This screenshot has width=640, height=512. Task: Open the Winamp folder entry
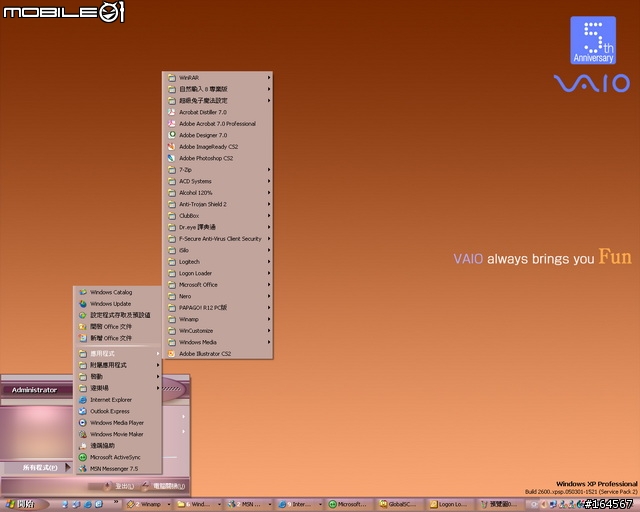click(x=218, y=319)
